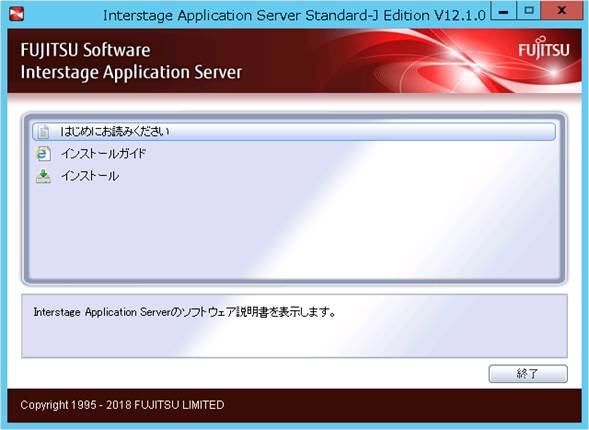Click the description text about ソフトウェア説明書
This screenshot has height=430, width=589.
coord(184,312)
